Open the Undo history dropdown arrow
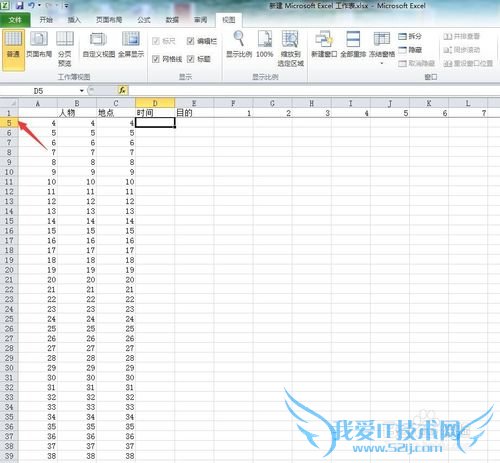This screenshot has height=463, width=500. 39,5
